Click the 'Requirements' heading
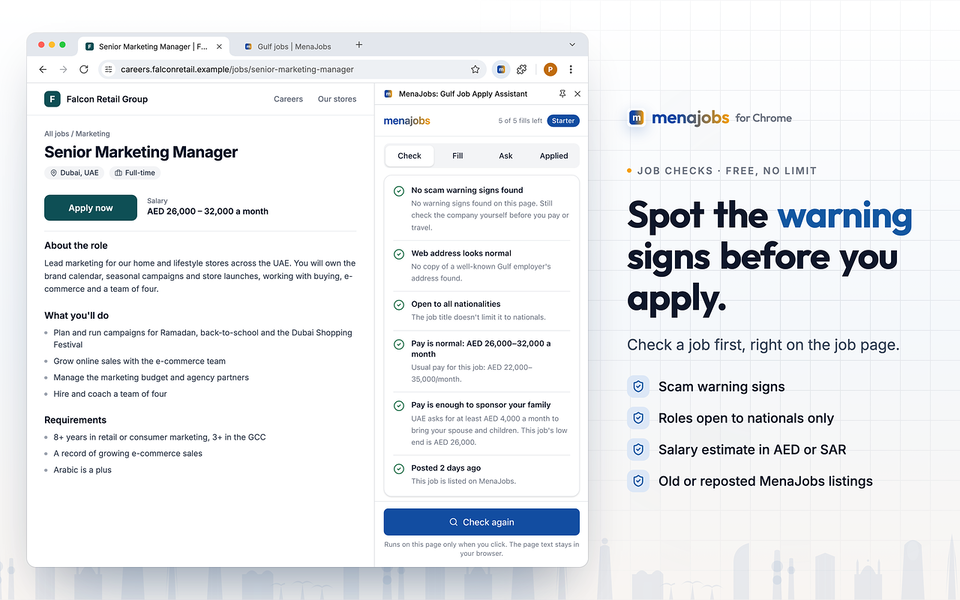 tap(75, 420)
